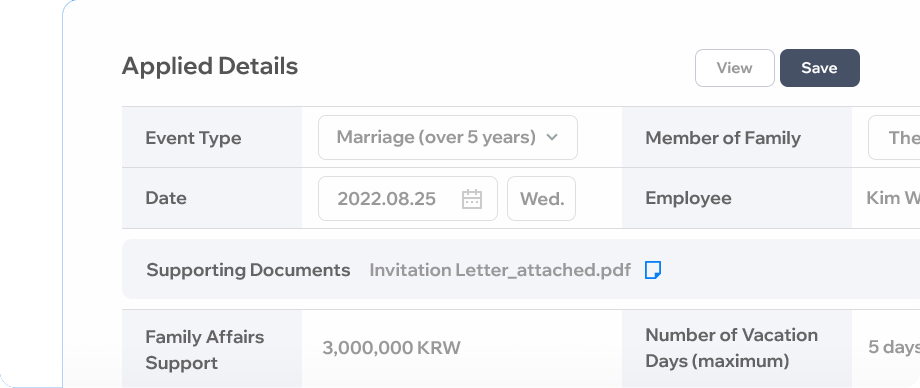Select the Wed. weekday field
The image size is (920, 388).
tap(542, 198)
